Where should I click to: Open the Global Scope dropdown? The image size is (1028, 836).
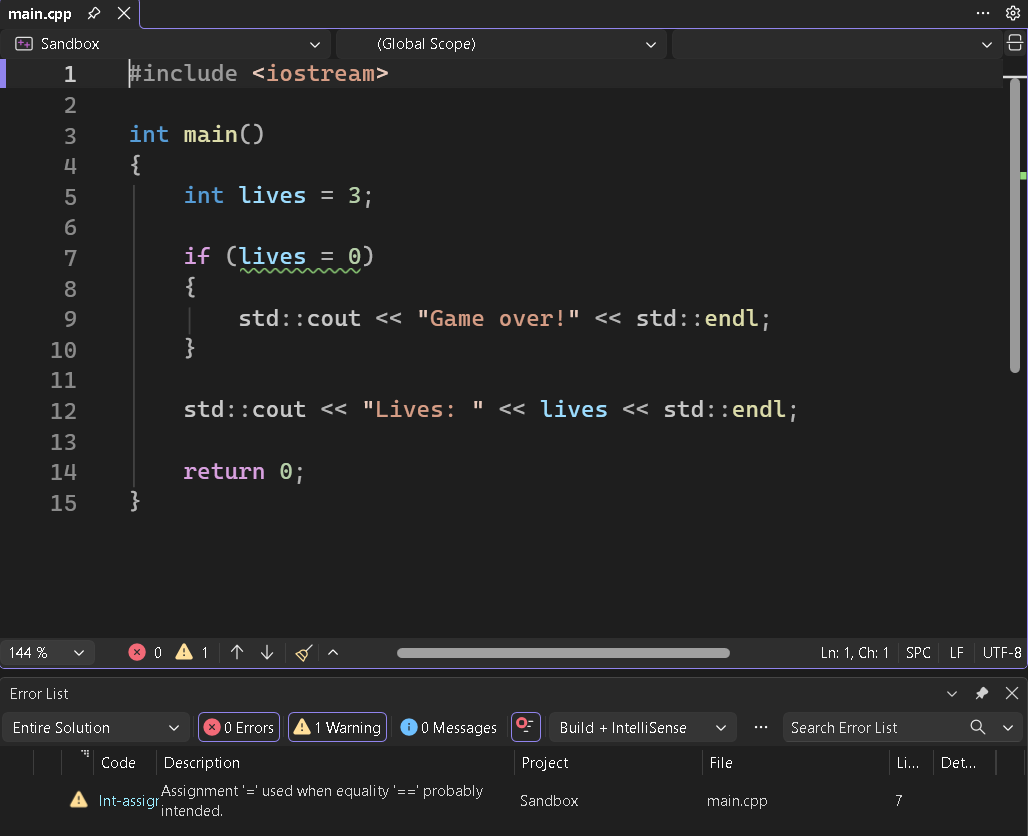click(501, 44)
